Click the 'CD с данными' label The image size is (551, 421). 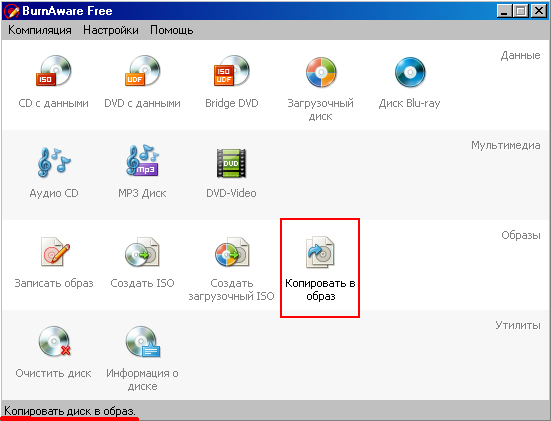pos(53,103)
